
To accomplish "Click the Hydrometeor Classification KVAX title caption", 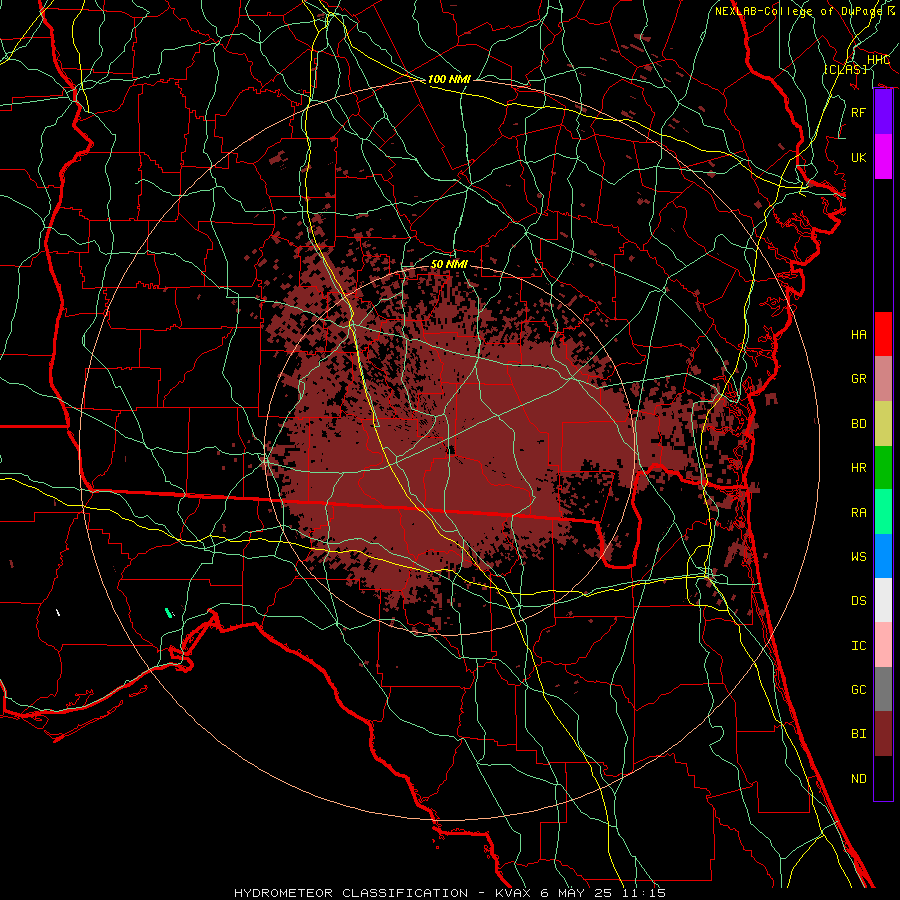I will (x=450, y=893).
